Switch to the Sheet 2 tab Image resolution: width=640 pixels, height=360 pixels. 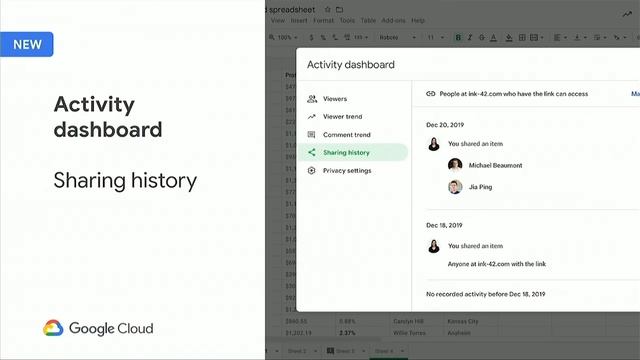point(297,351)
